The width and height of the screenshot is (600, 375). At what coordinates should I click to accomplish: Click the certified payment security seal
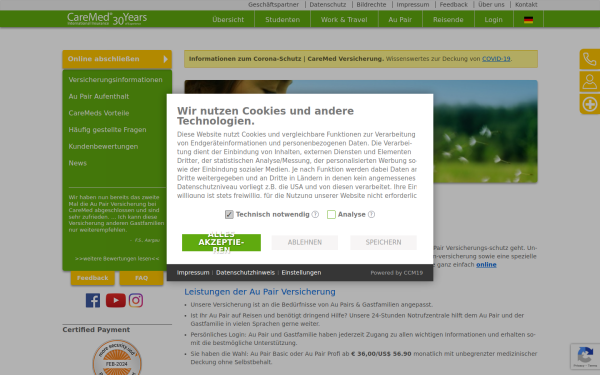tap(117, 357)
